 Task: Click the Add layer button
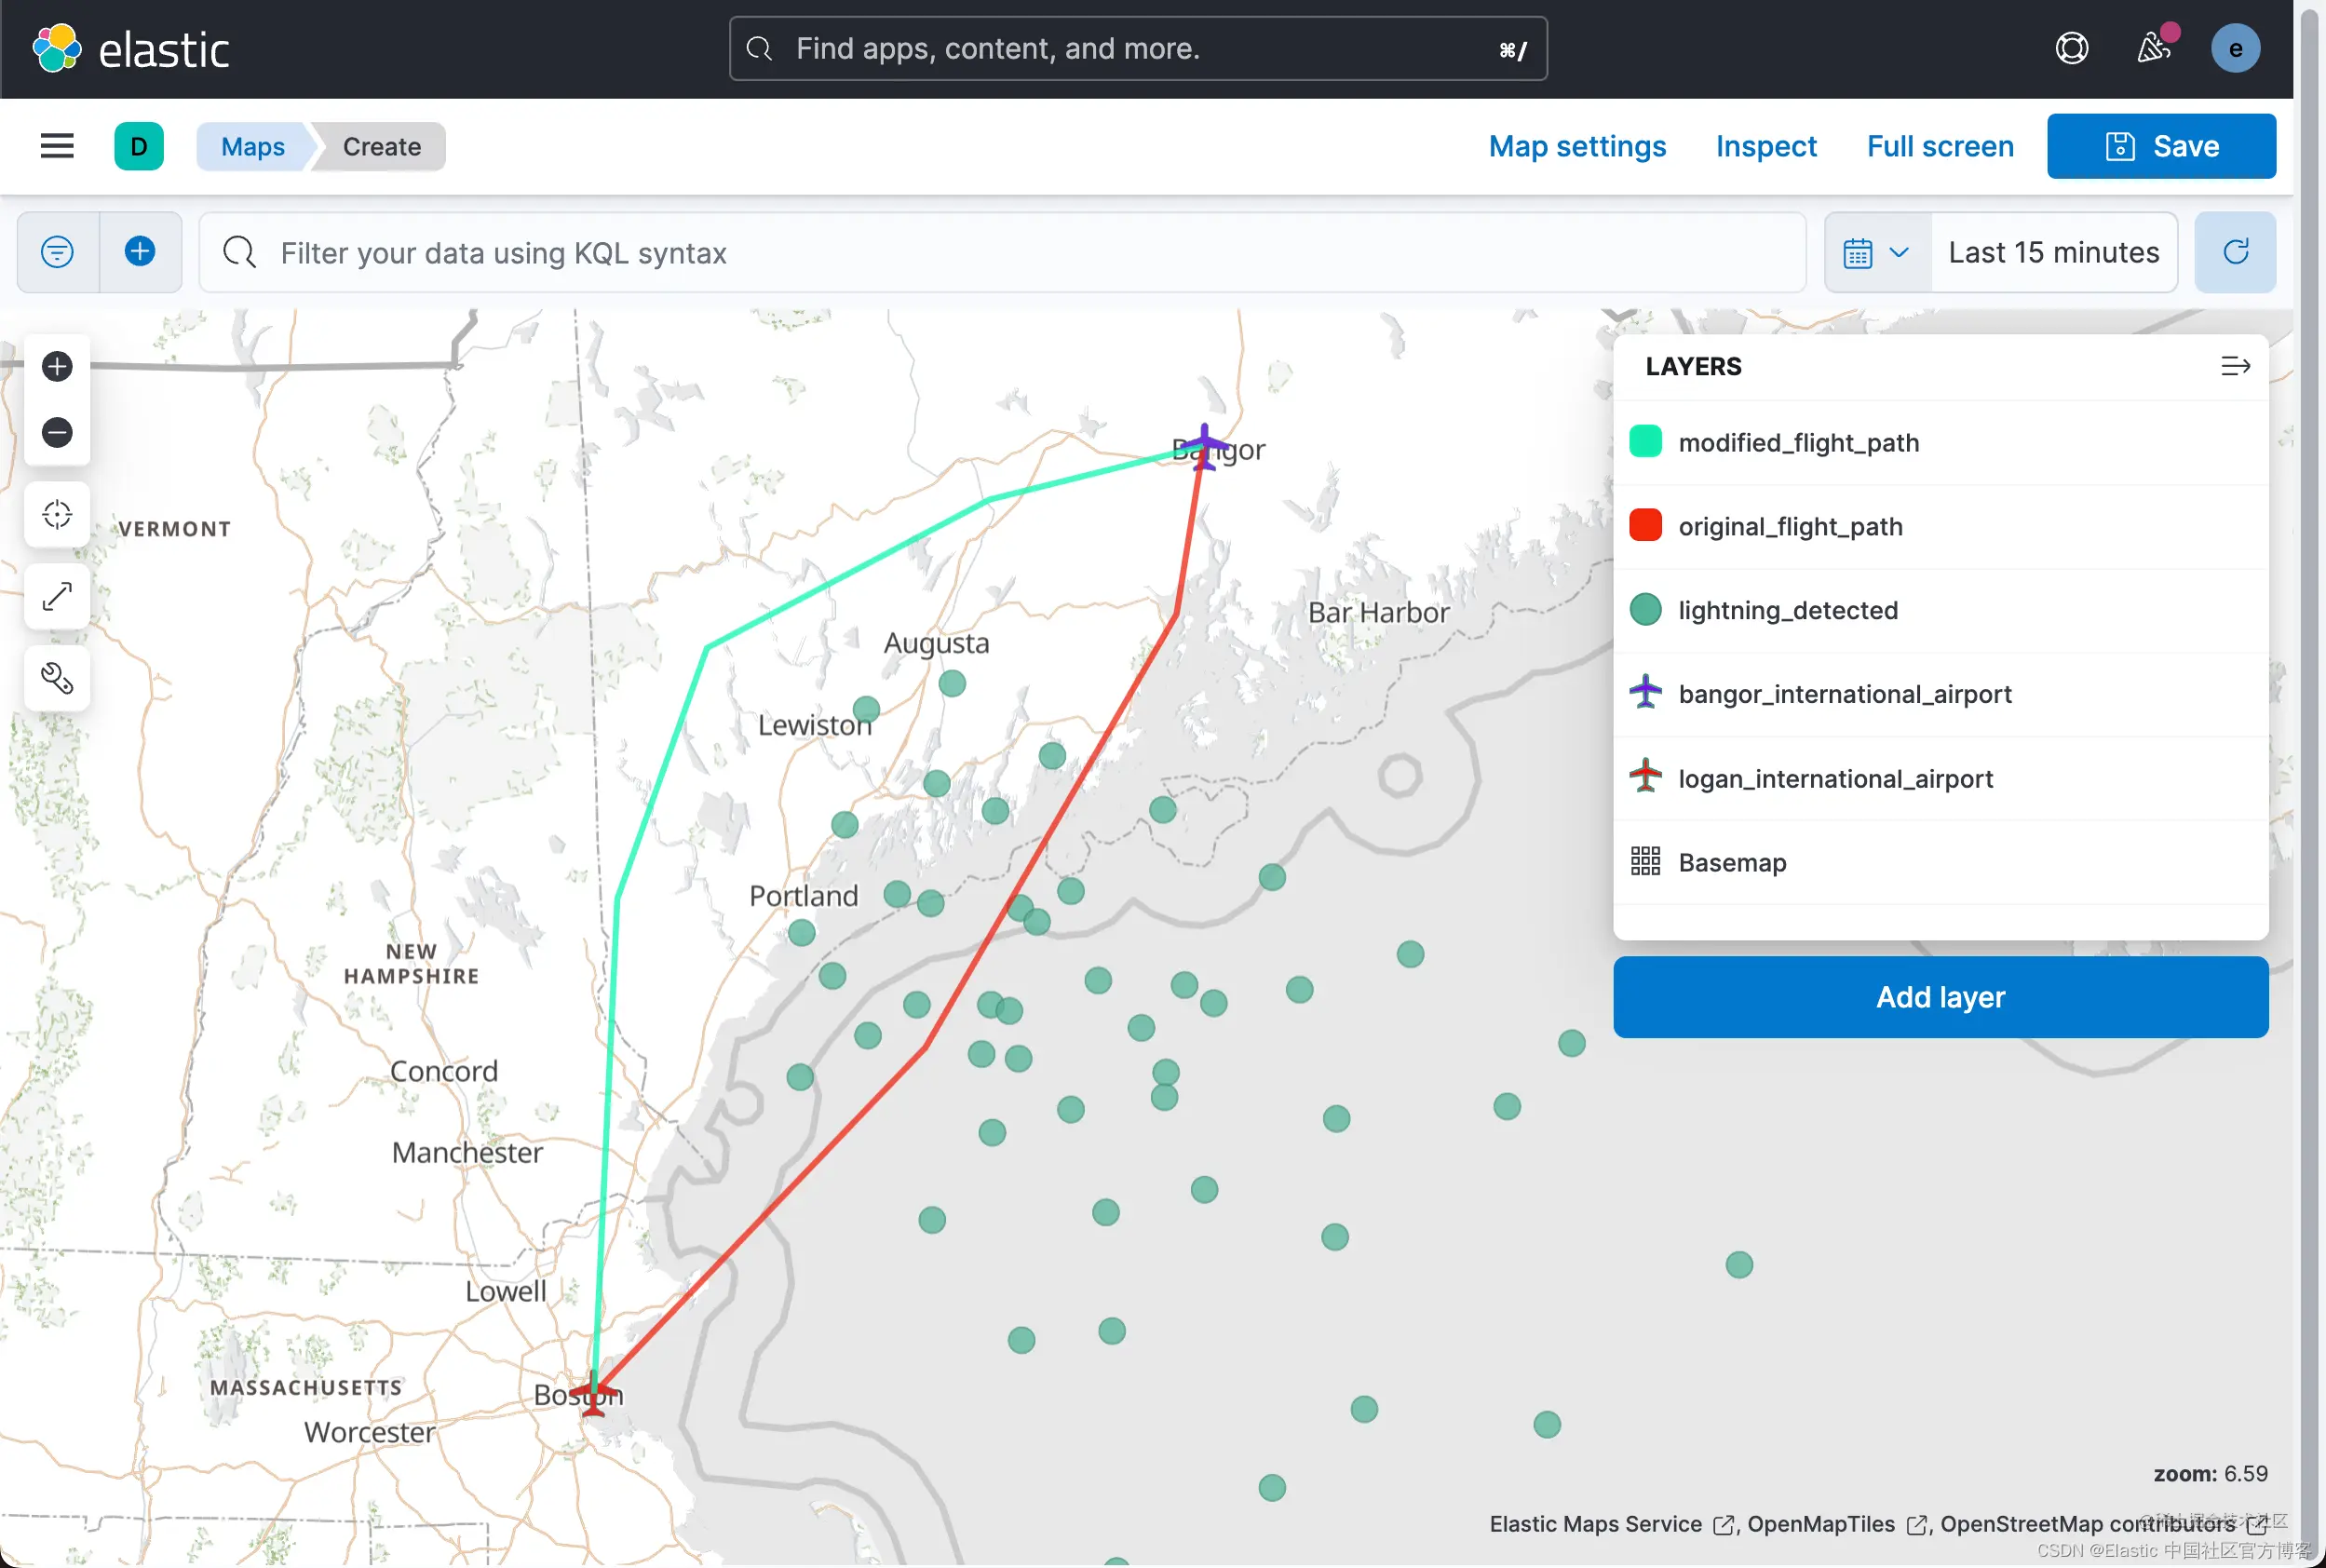click(x=1940, y=997)
